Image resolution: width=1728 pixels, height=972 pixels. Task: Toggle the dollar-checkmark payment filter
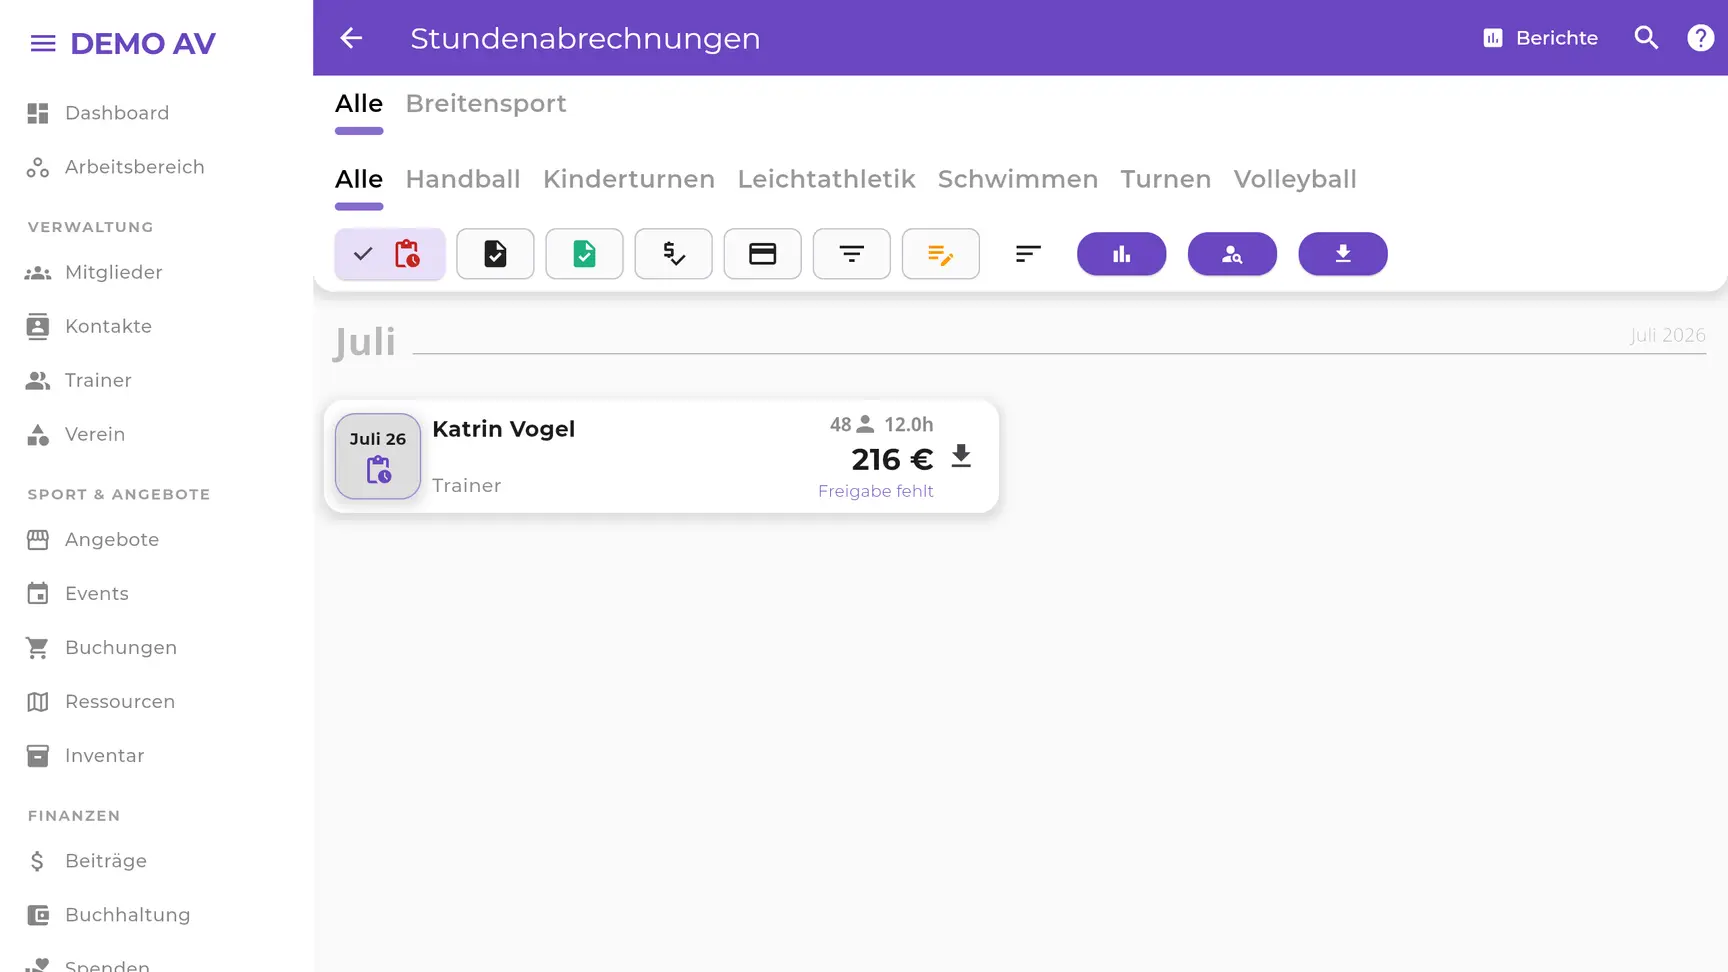pyautogui.click(x=673, y=254)
